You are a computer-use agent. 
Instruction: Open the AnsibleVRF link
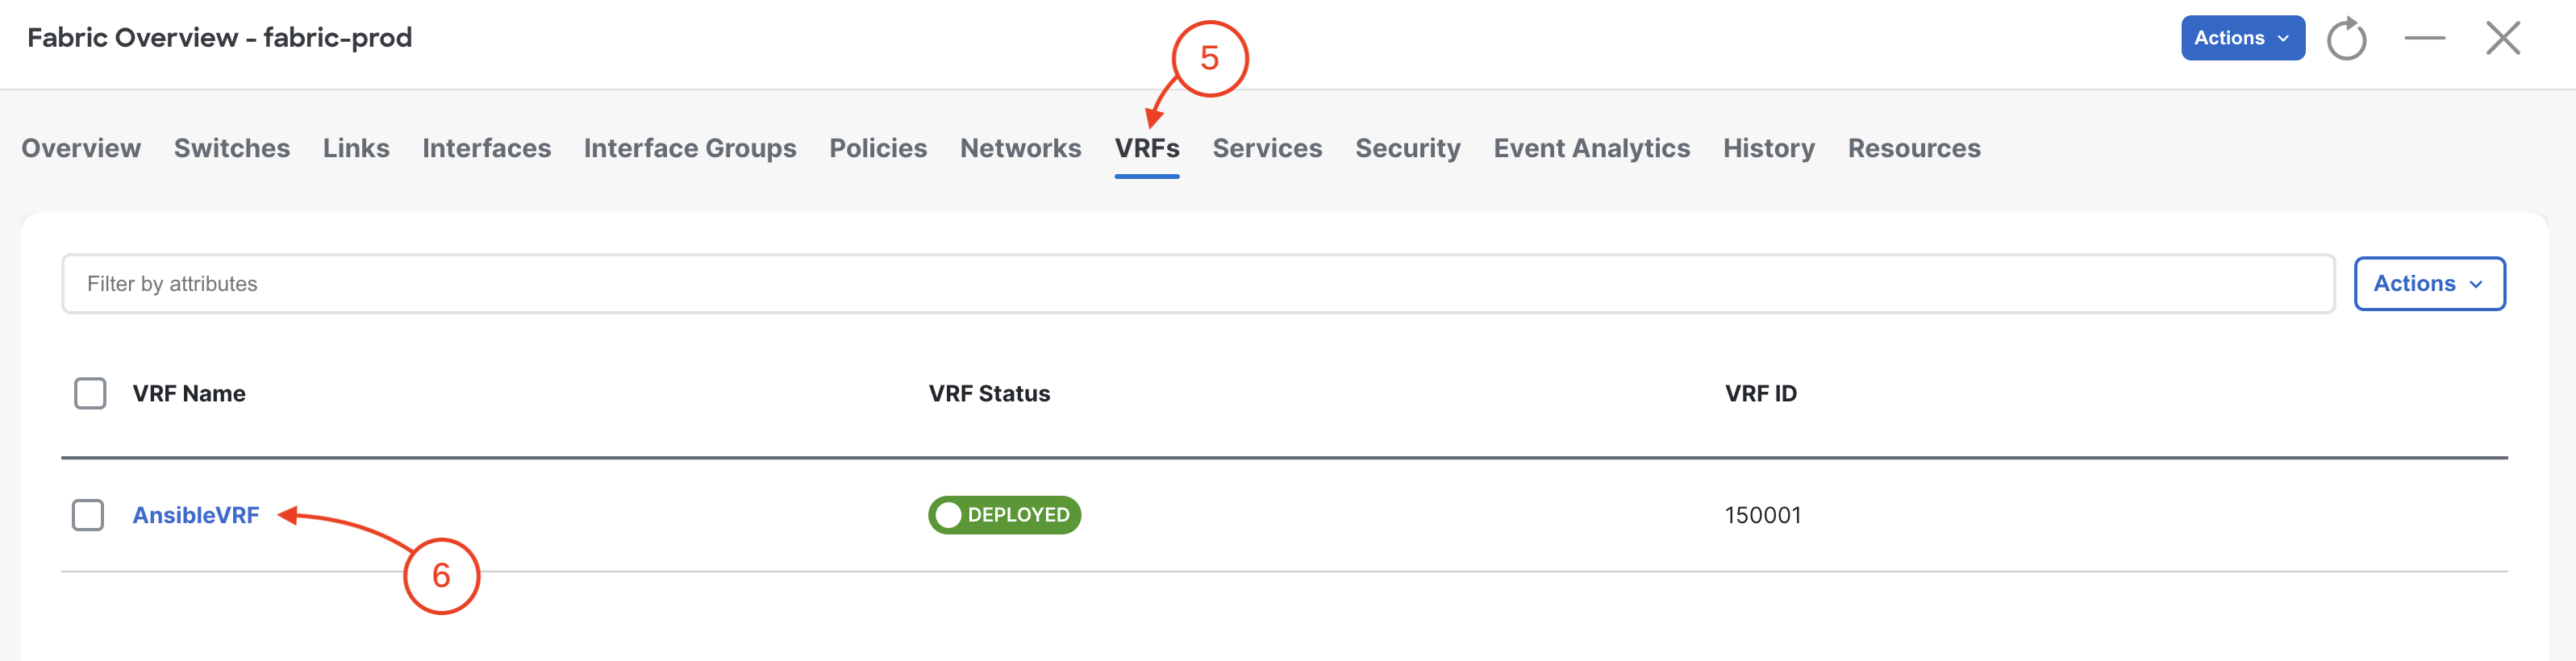(x=196, y=515)
